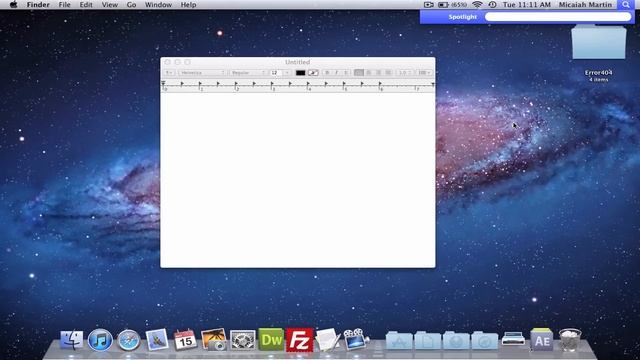The height and width of the screenshot is (360, 640).
Task: Open the third blue folder stack in dock
Action: (x=456, y=340)
